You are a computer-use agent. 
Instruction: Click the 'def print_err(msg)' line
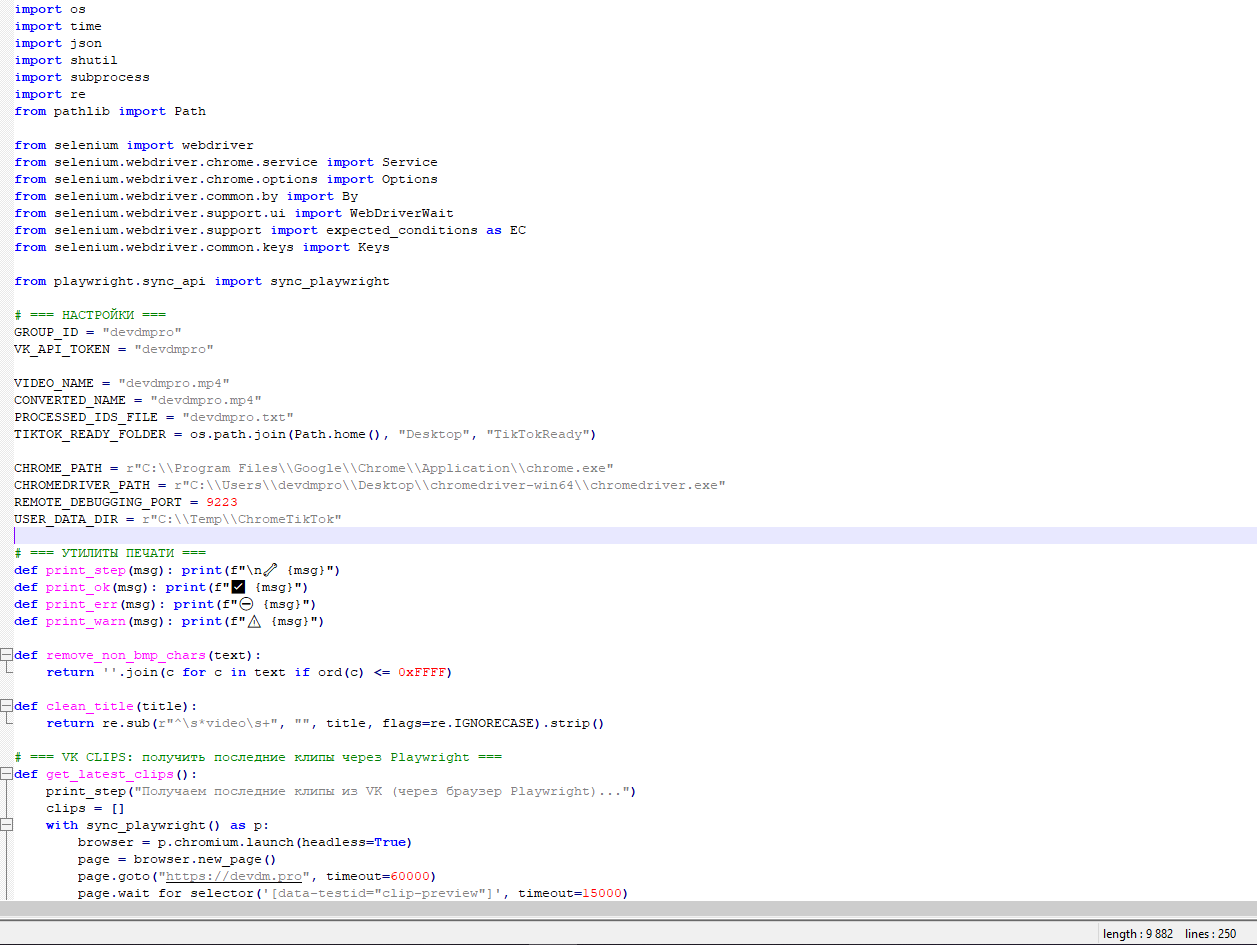coord(166,604)
